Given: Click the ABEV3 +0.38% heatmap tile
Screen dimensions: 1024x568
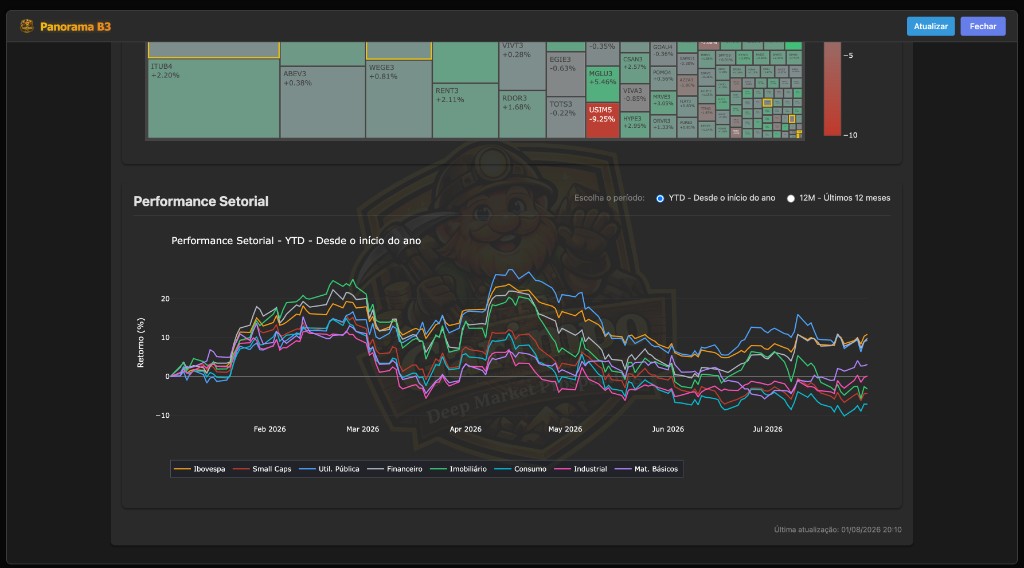Looking at the screenshot, I should [x=323, y=102].
